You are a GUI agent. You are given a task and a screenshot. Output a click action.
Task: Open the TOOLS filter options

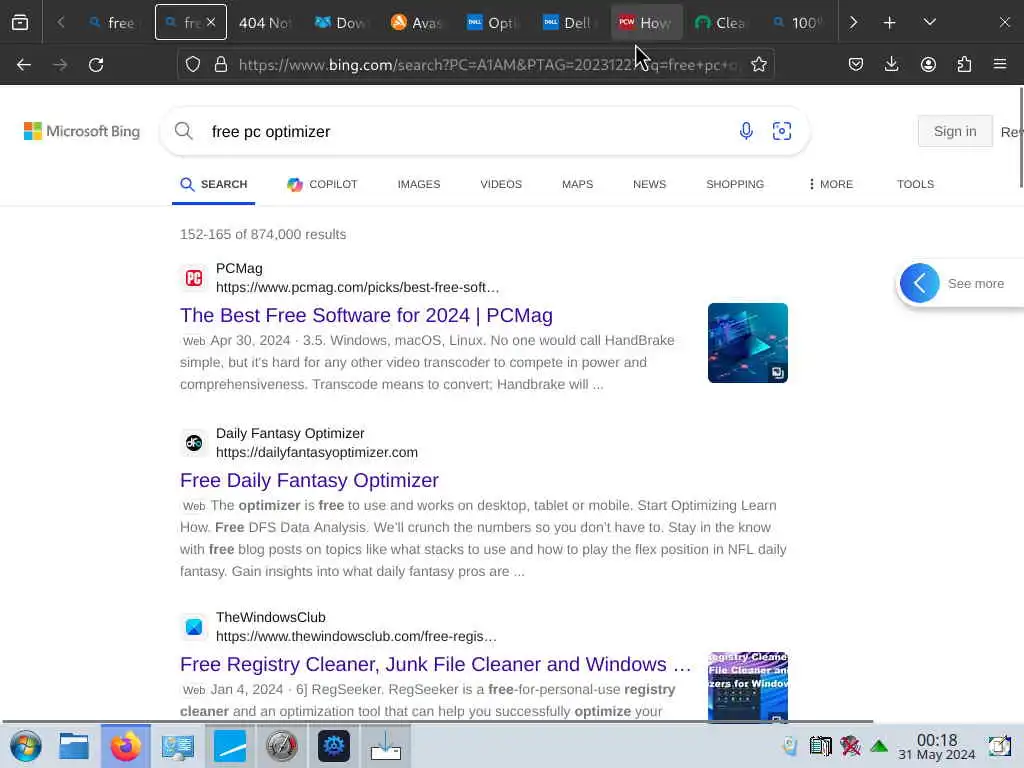[x=915, y=184]
